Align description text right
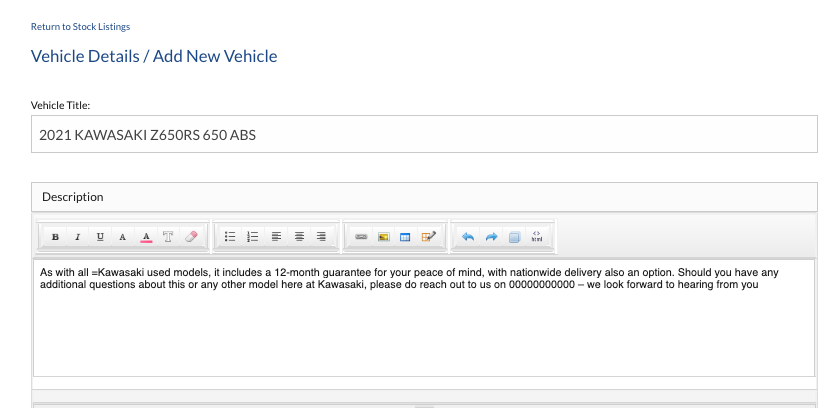Screen dimensions: 829x408 click(x=321, y=237)
